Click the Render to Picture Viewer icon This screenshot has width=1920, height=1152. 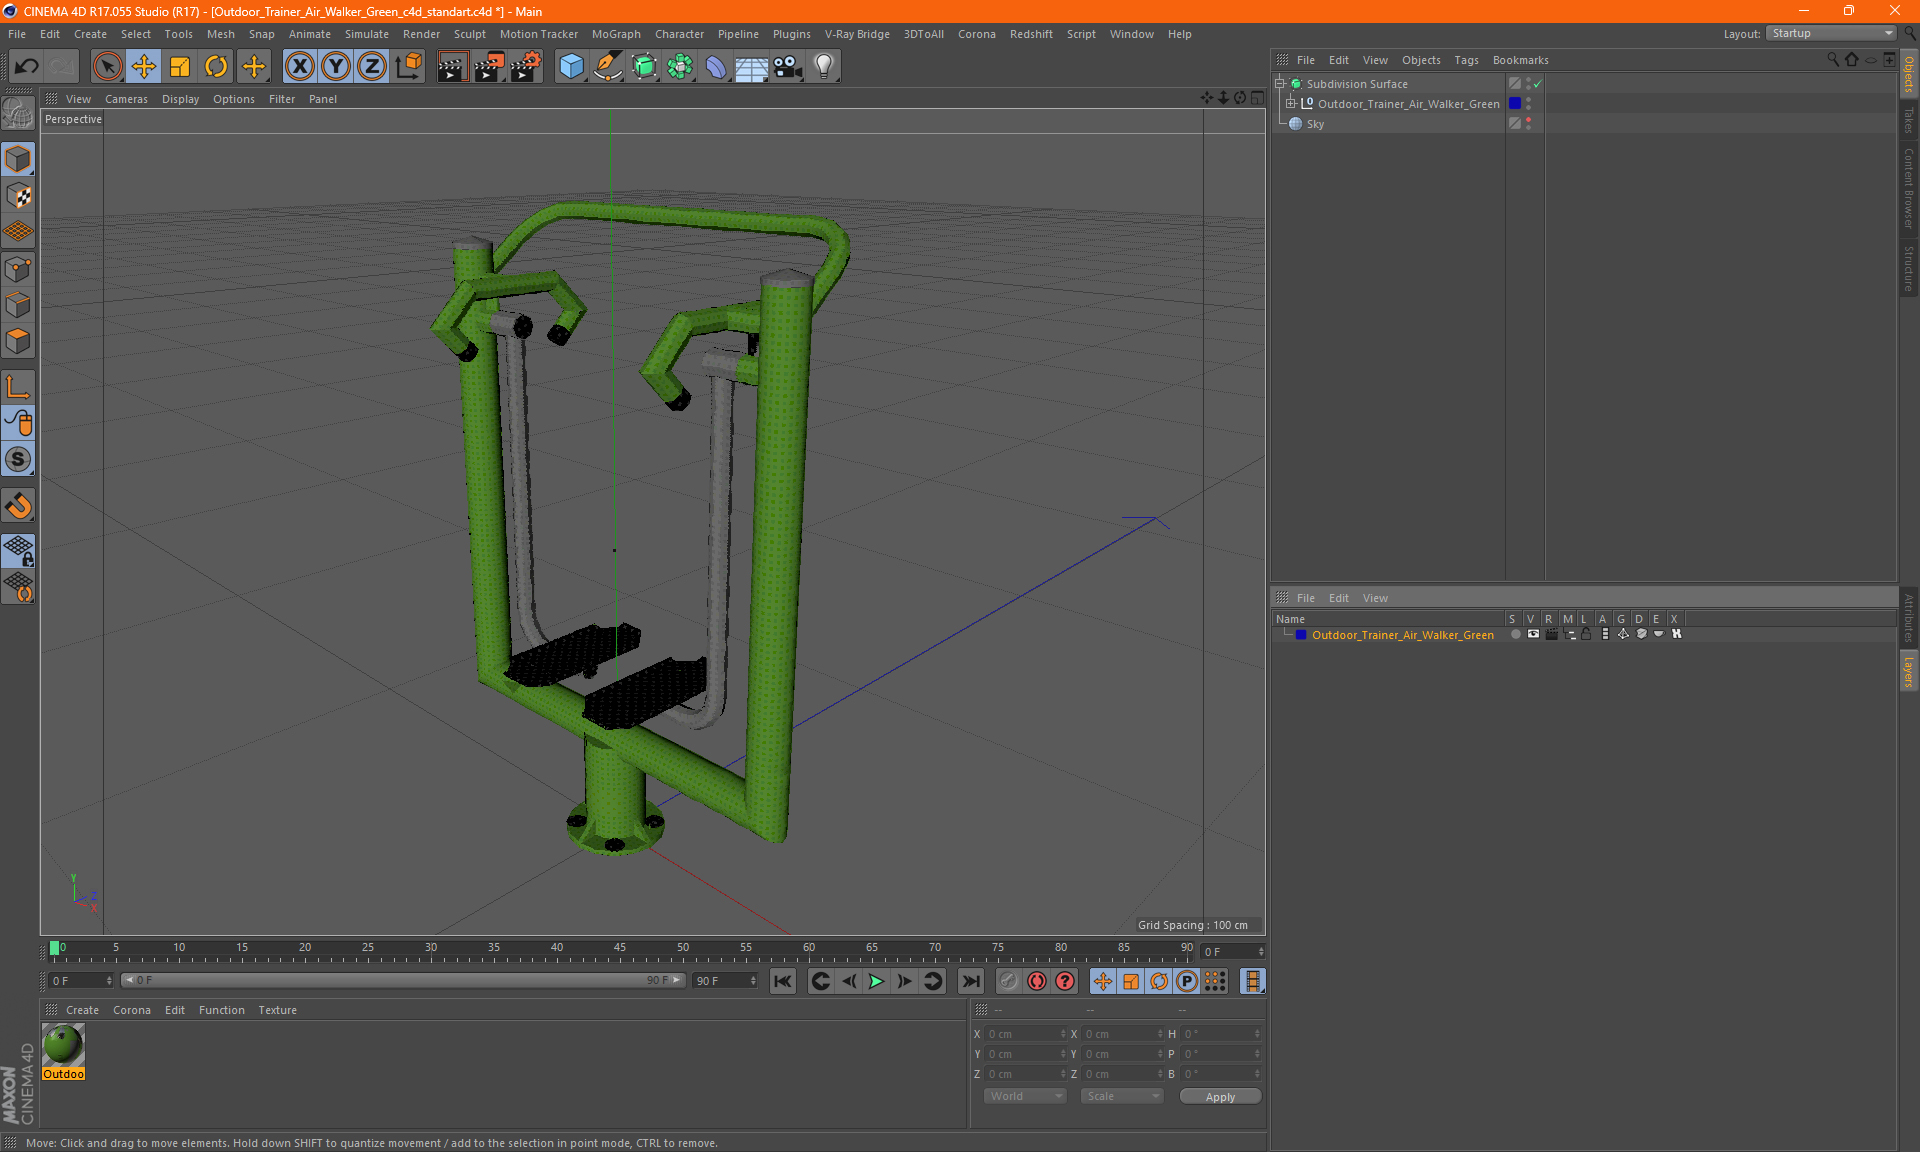pos(488,67)
